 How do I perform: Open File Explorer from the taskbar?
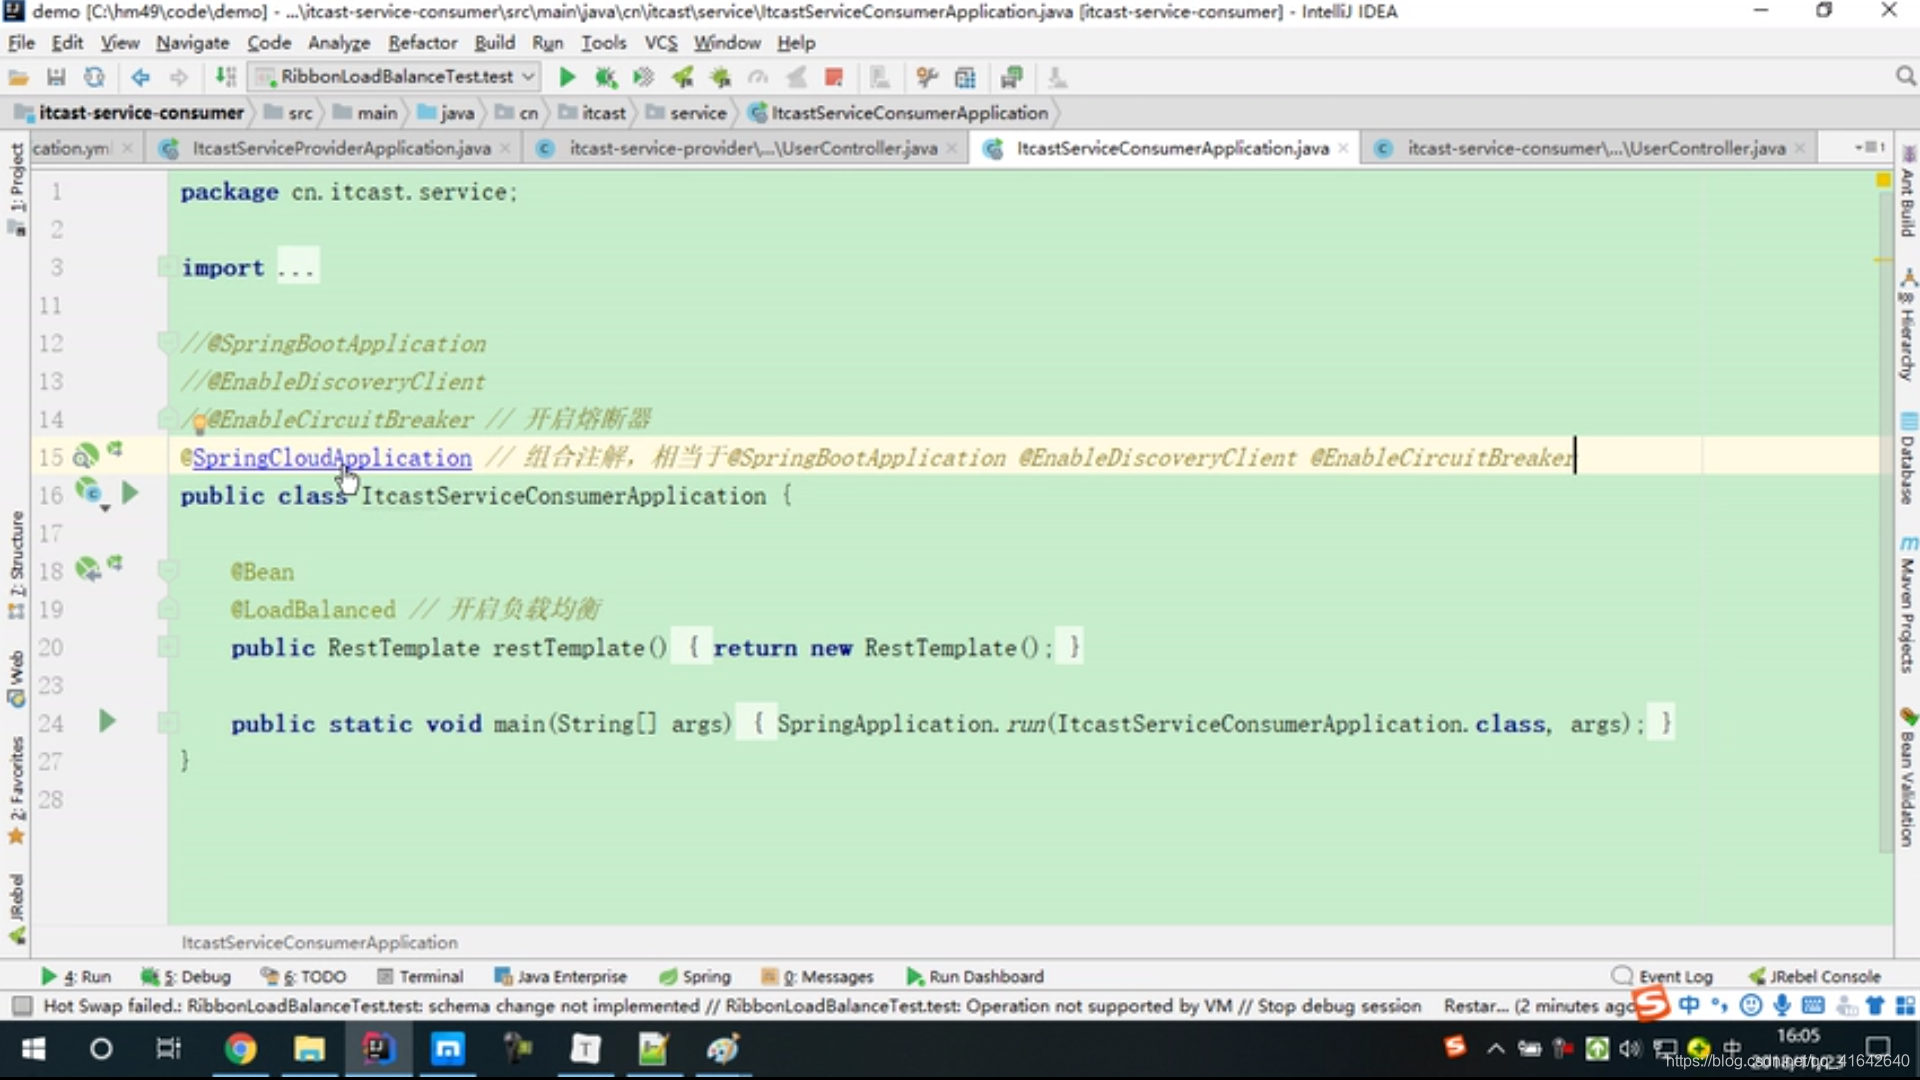click(309, 1048)
